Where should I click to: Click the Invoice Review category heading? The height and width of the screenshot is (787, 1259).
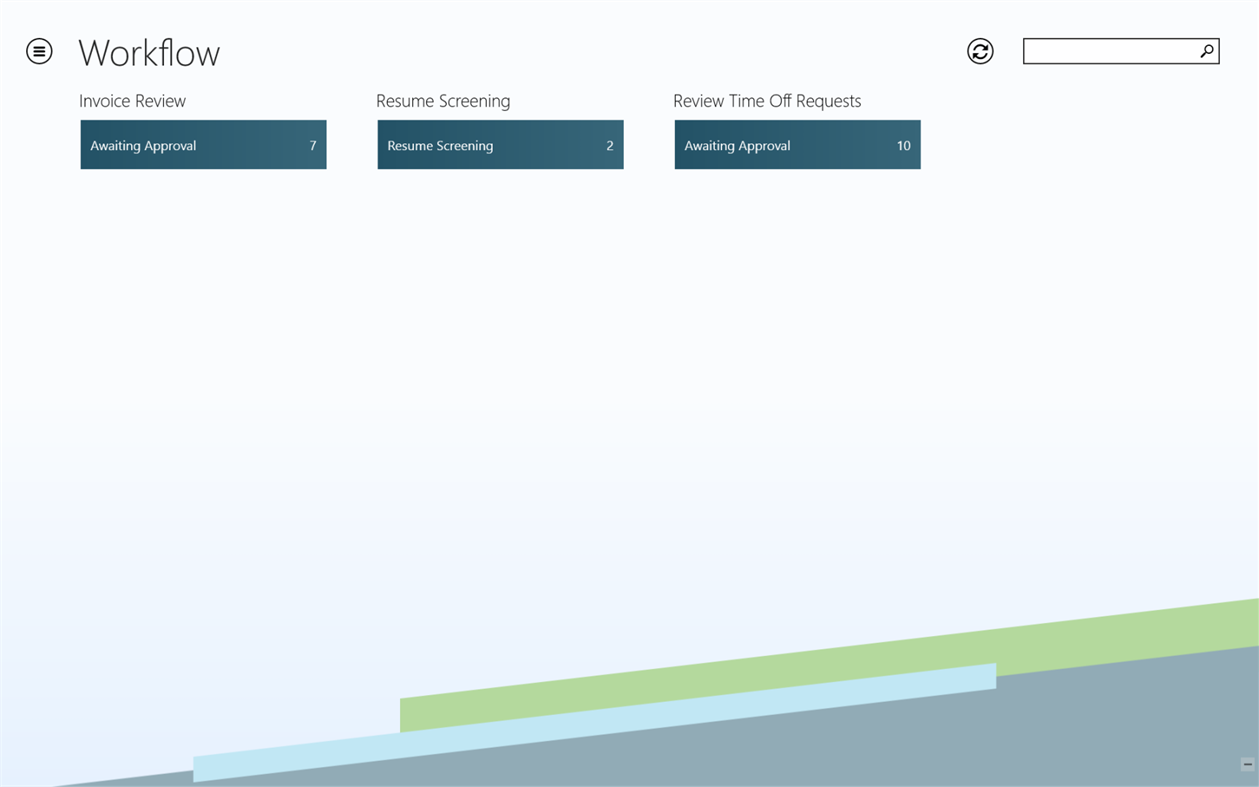click(x=133, y=100)
